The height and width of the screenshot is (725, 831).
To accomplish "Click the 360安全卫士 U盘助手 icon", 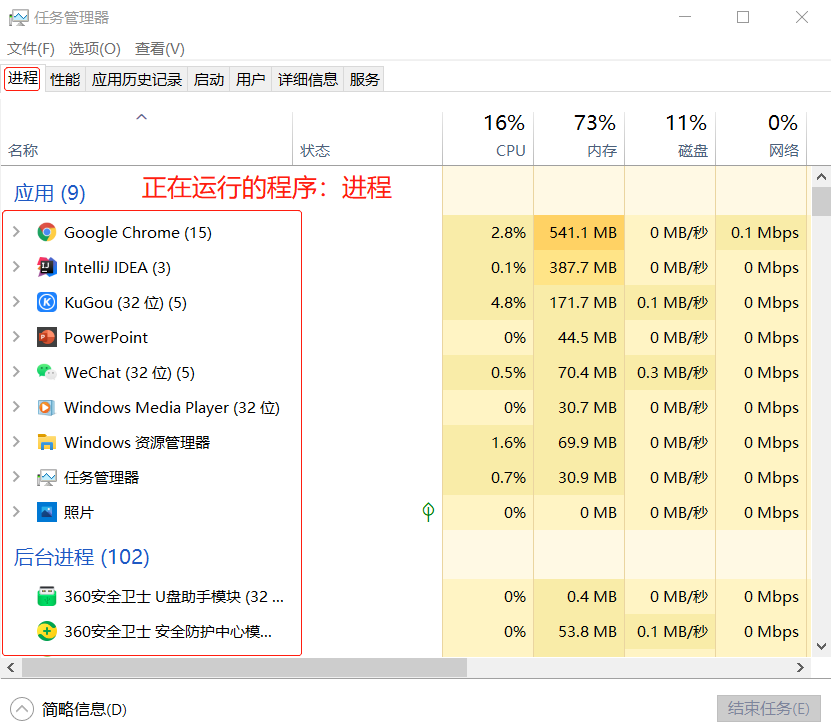I will [x=47, y=596].
